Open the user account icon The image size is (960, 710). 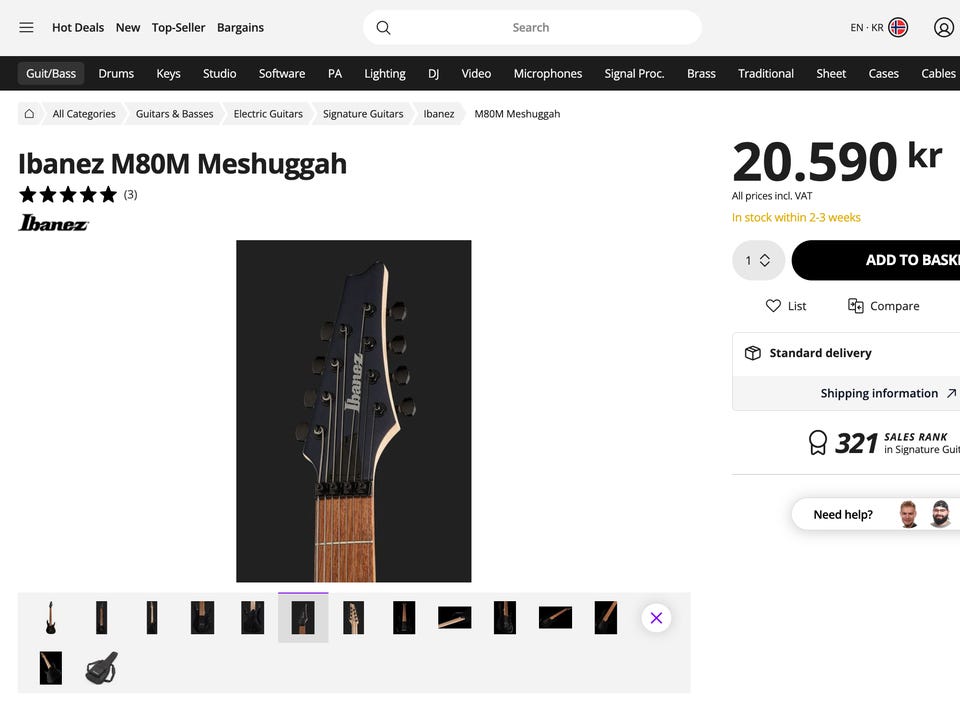coord(943,28)
